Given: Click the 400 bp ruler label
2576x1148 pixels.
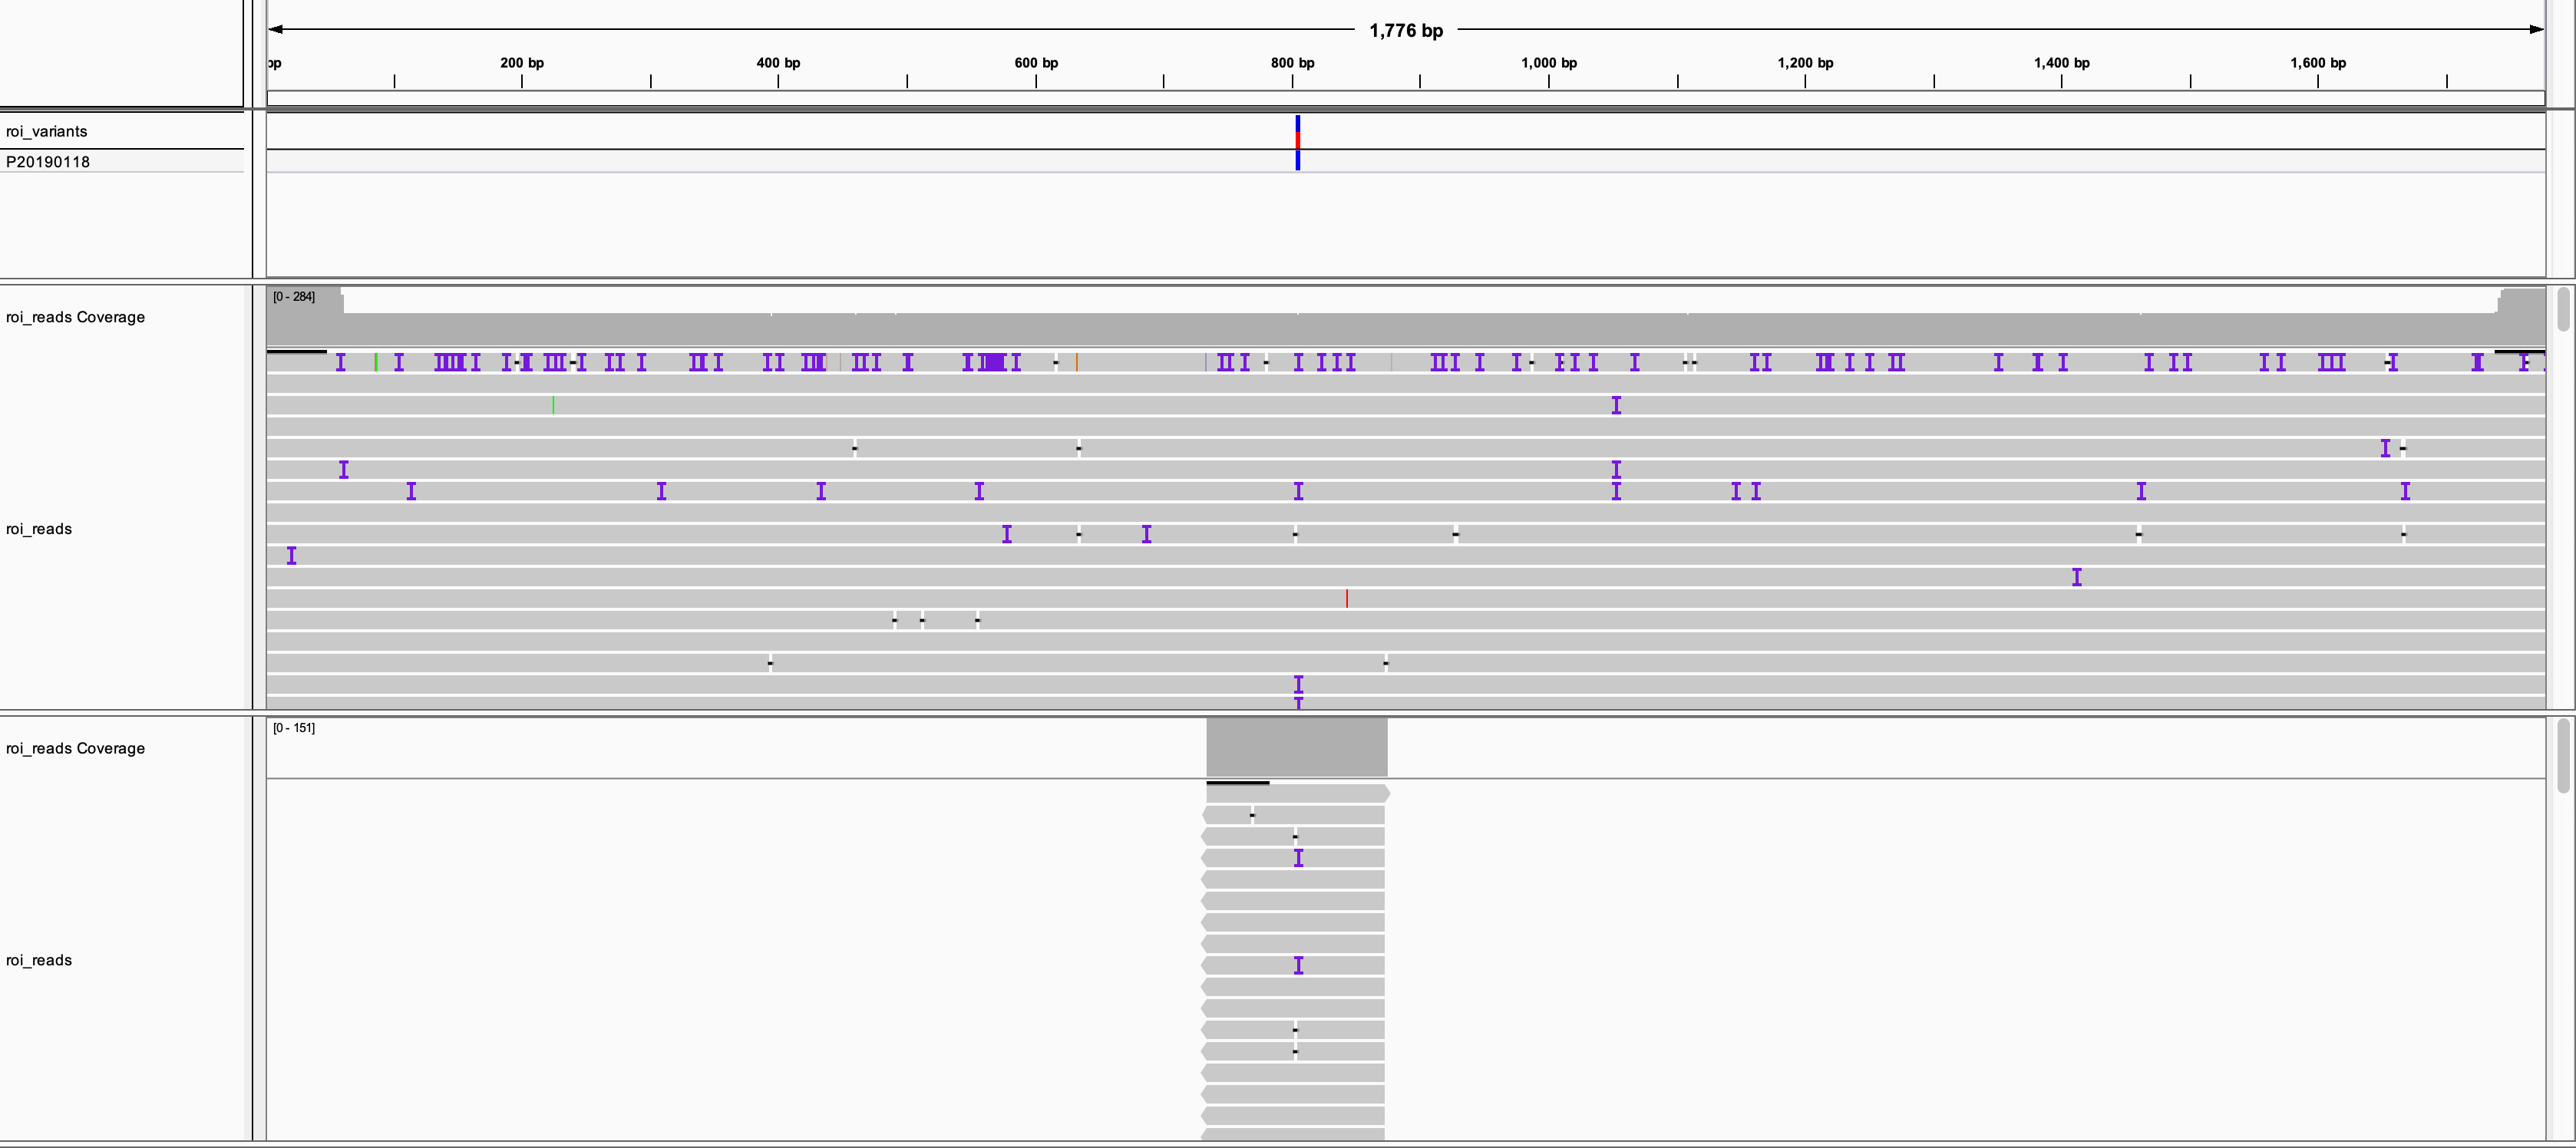Looking at the screenshot, I should click(x=778, y=63).
